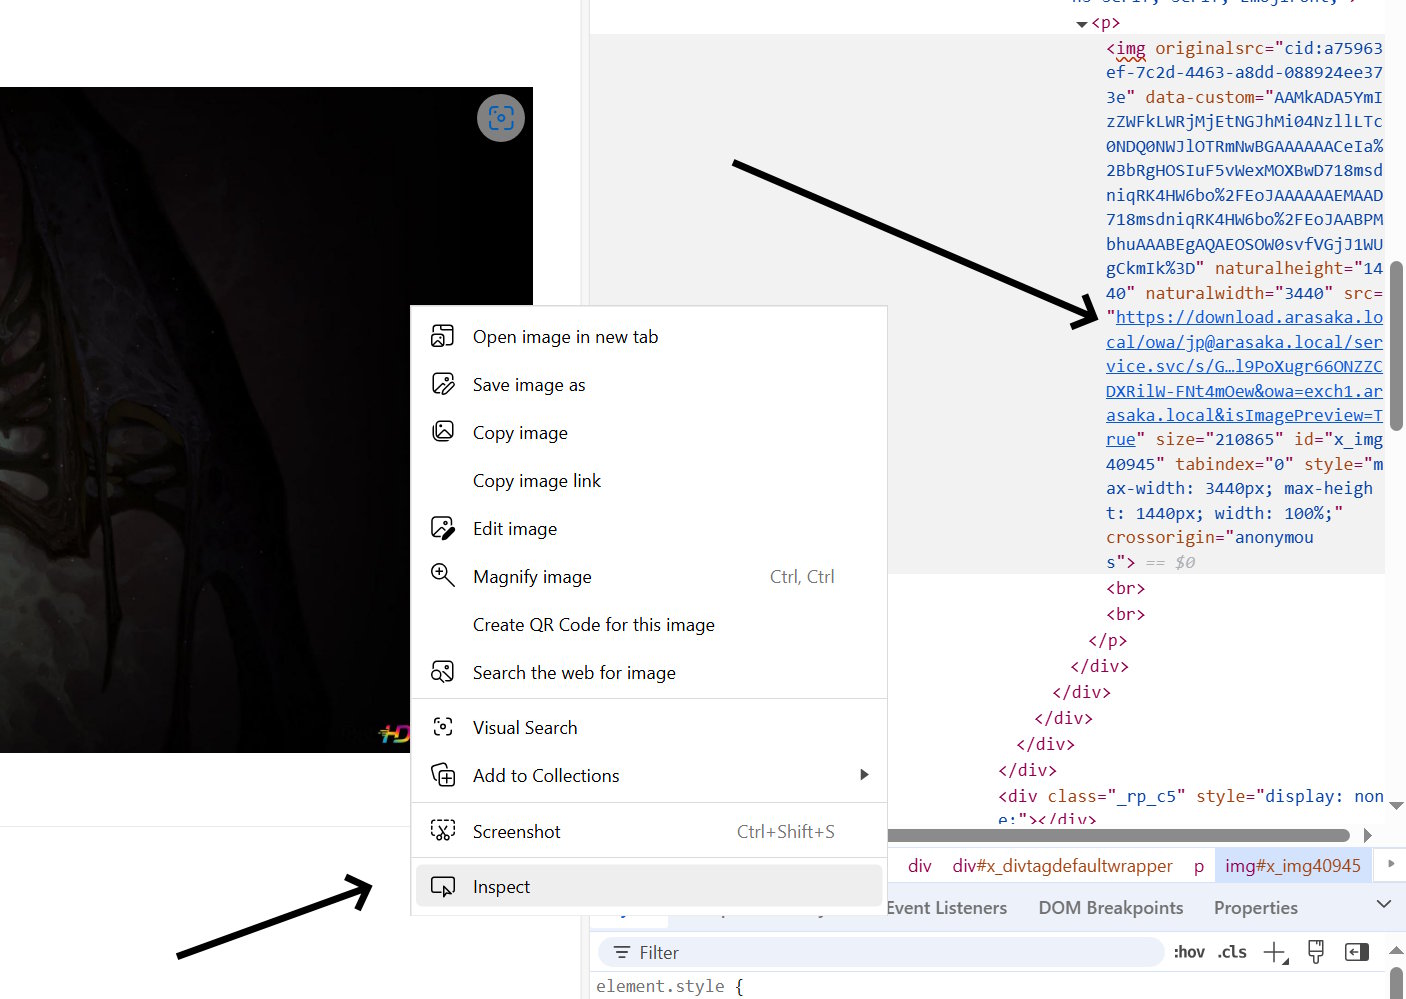Toggle the .cls element classes panel
The image size is (1406, 999).
pos(1232,952)
